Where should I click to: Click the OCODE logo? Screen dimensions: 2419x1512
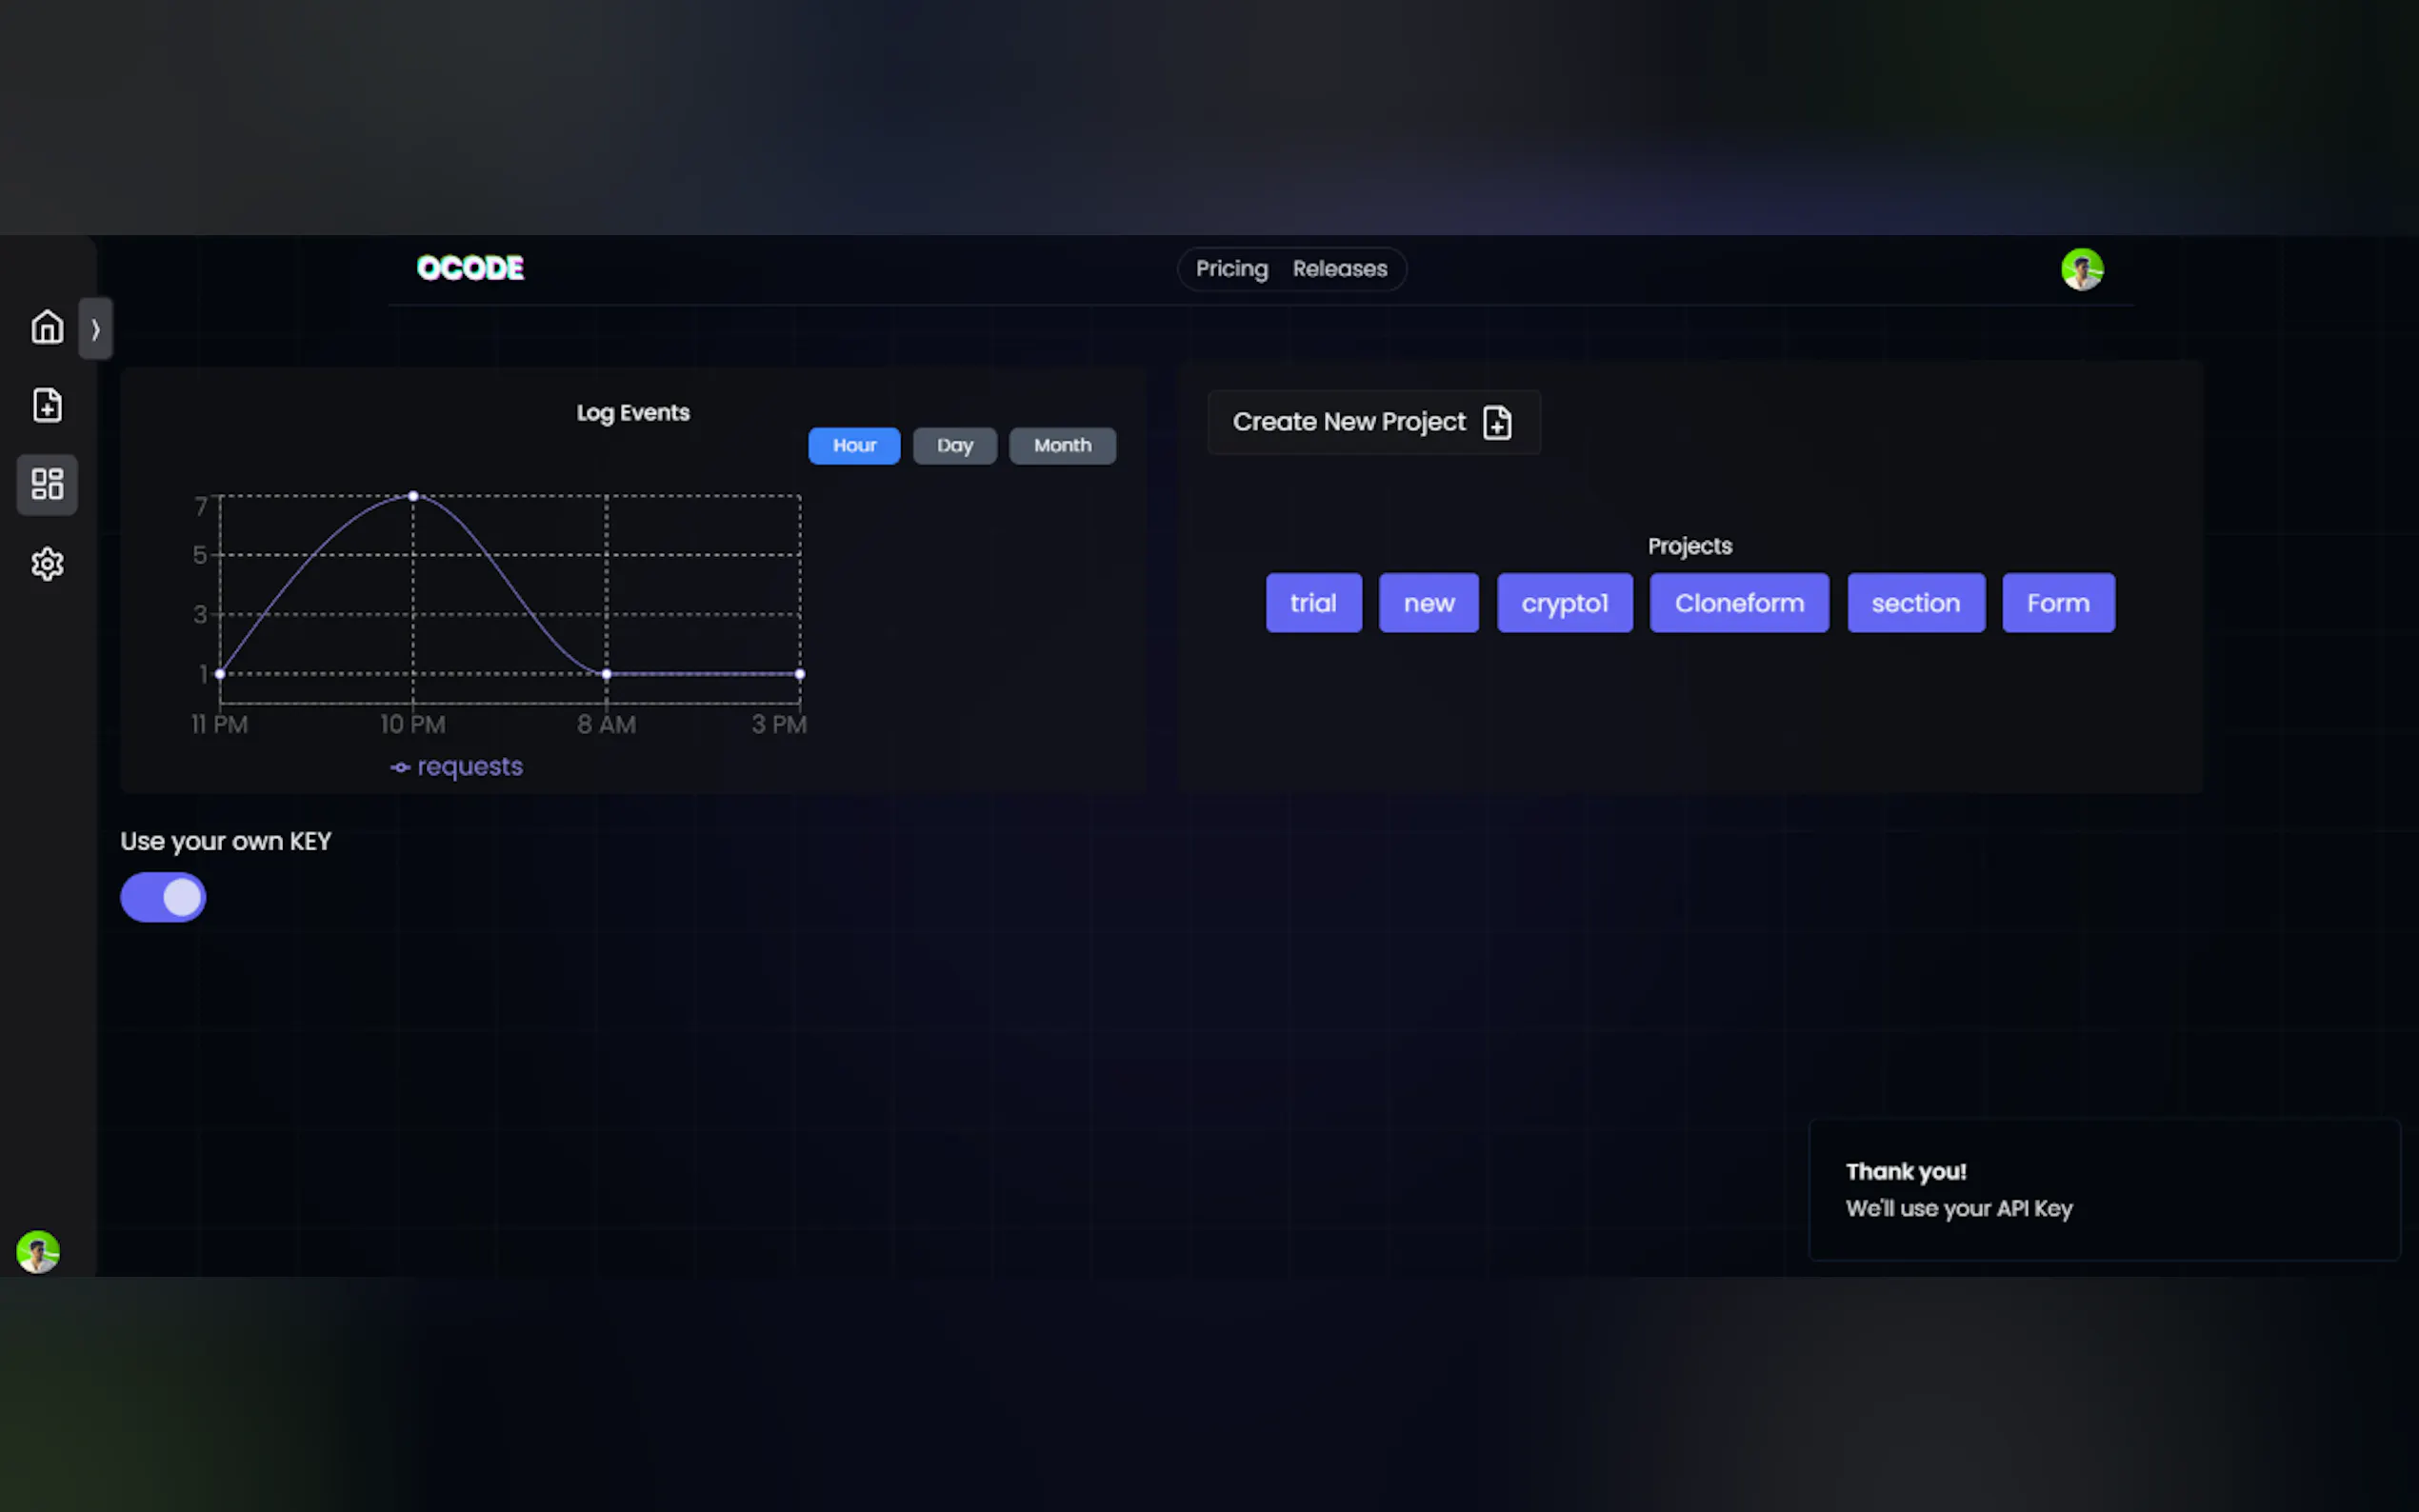click(470, 268)
